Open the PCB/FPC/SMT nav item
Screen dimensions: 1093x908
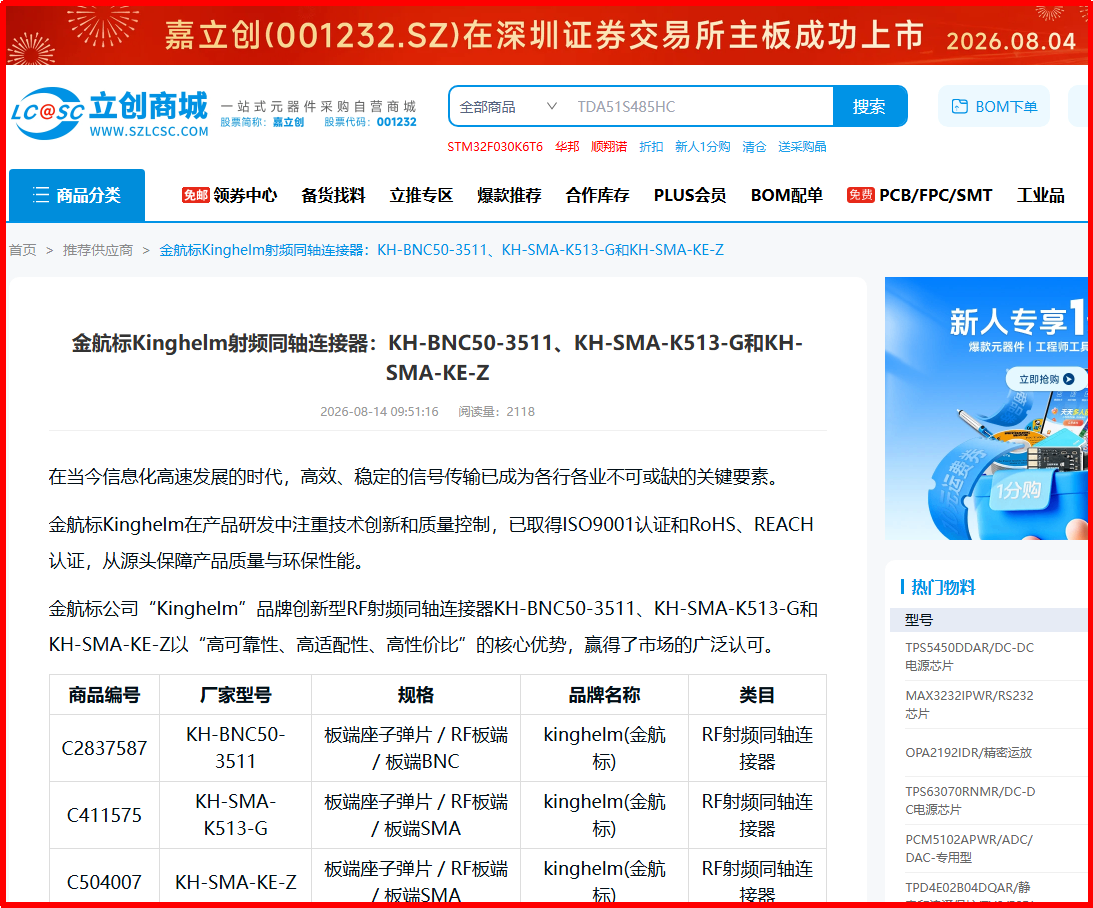click(935, 195)
